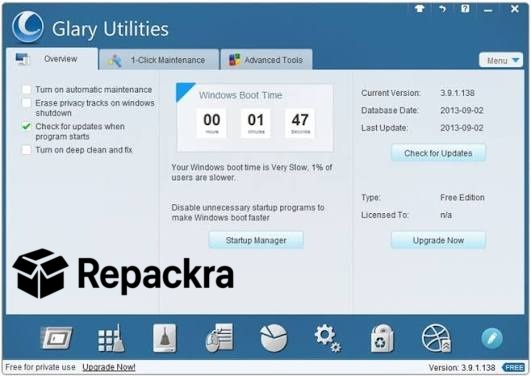The height and width of the screenshot is (376, 531).
Task: Open the Uninstall Manager recycle bag icon
Action: [x=382, y=338]
